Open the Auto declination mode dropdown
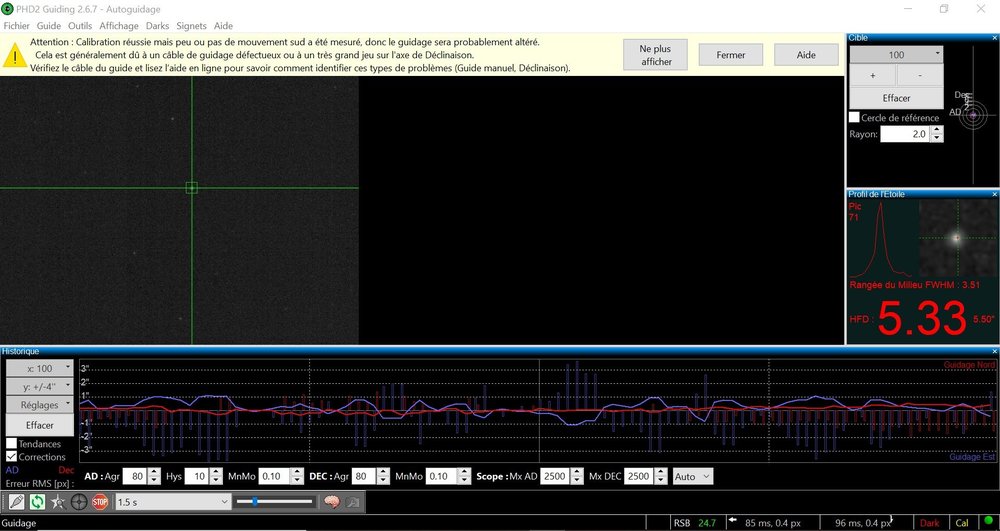The width and height of the screenshot is (1000, 531). coord(693,476)
